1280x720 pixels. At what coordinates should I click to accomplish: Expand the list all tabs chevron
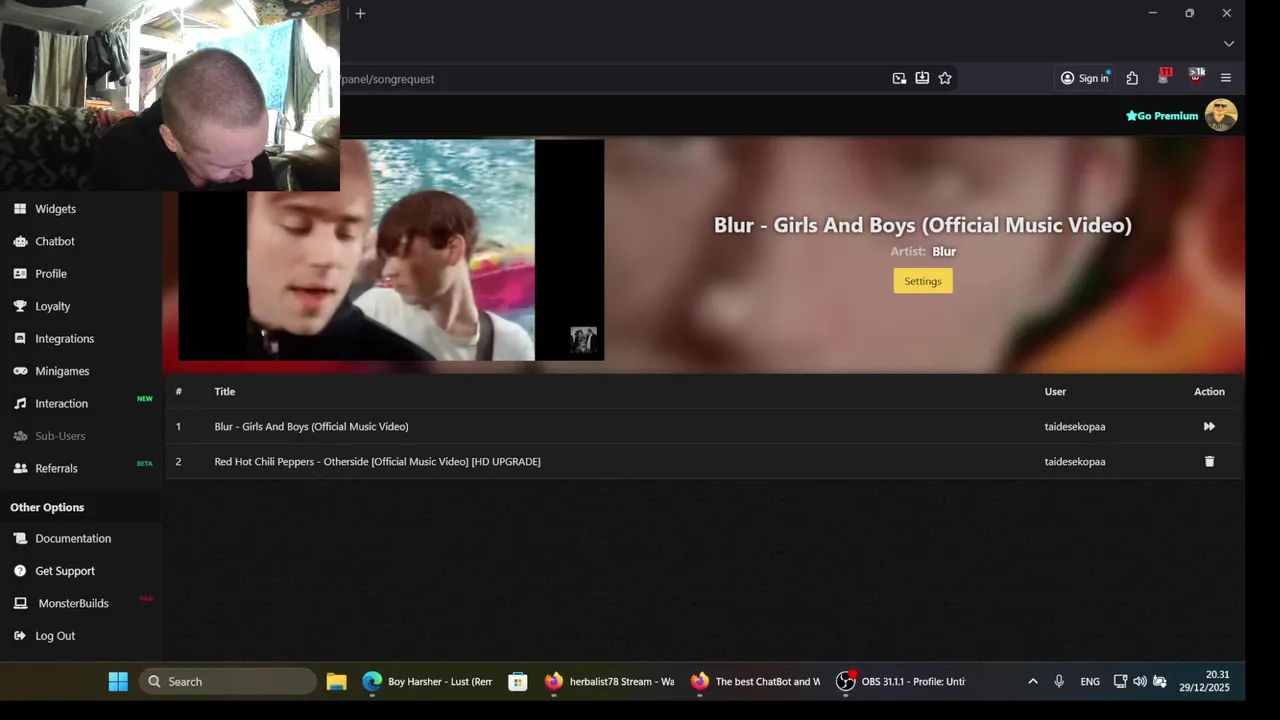1229,44
